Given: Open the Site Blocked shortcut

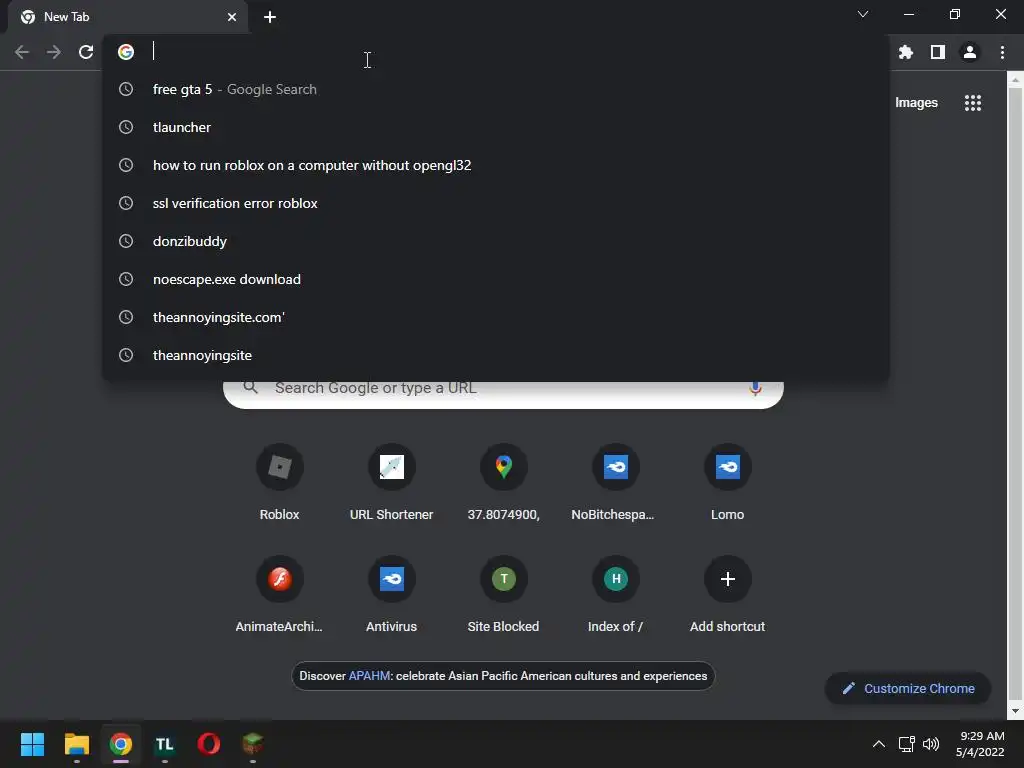Looking at the screenshot, I should click(x=504, y=594).
